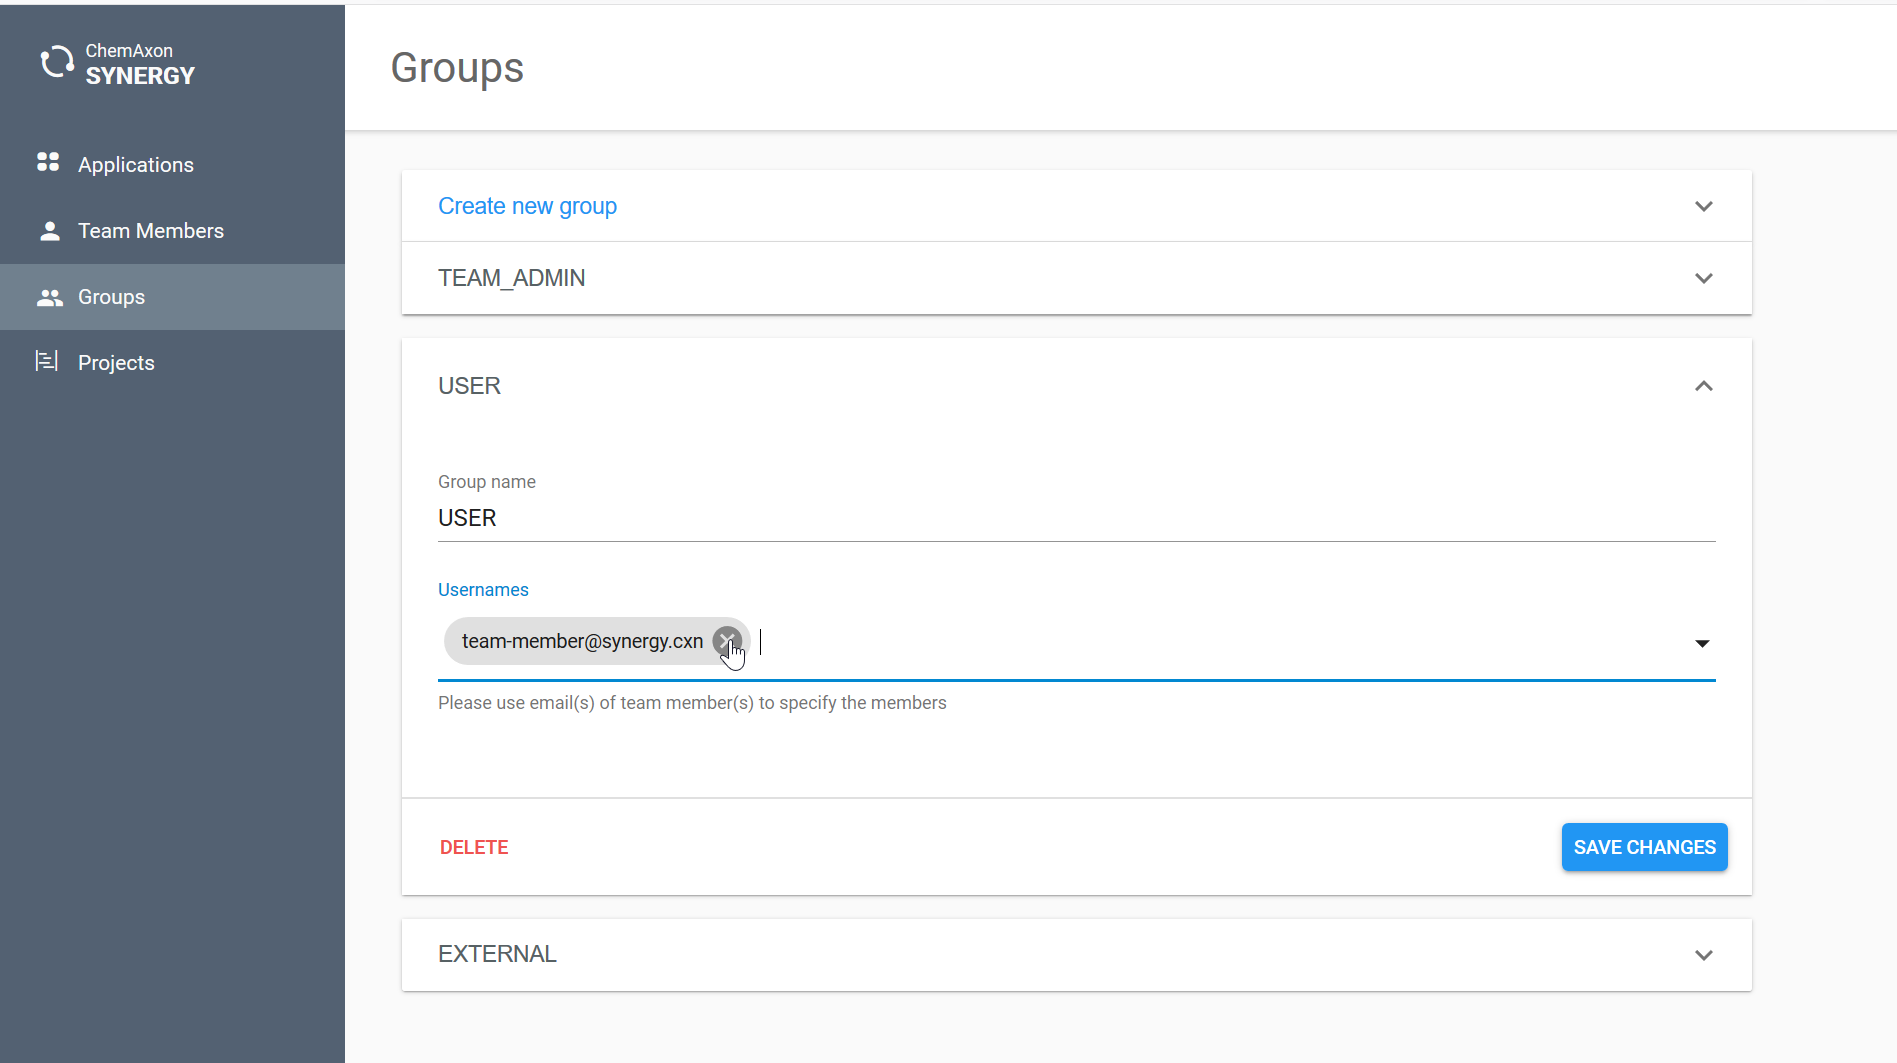Open the Projects sidebar item
1897x1063 pixels.
[116, 363]
